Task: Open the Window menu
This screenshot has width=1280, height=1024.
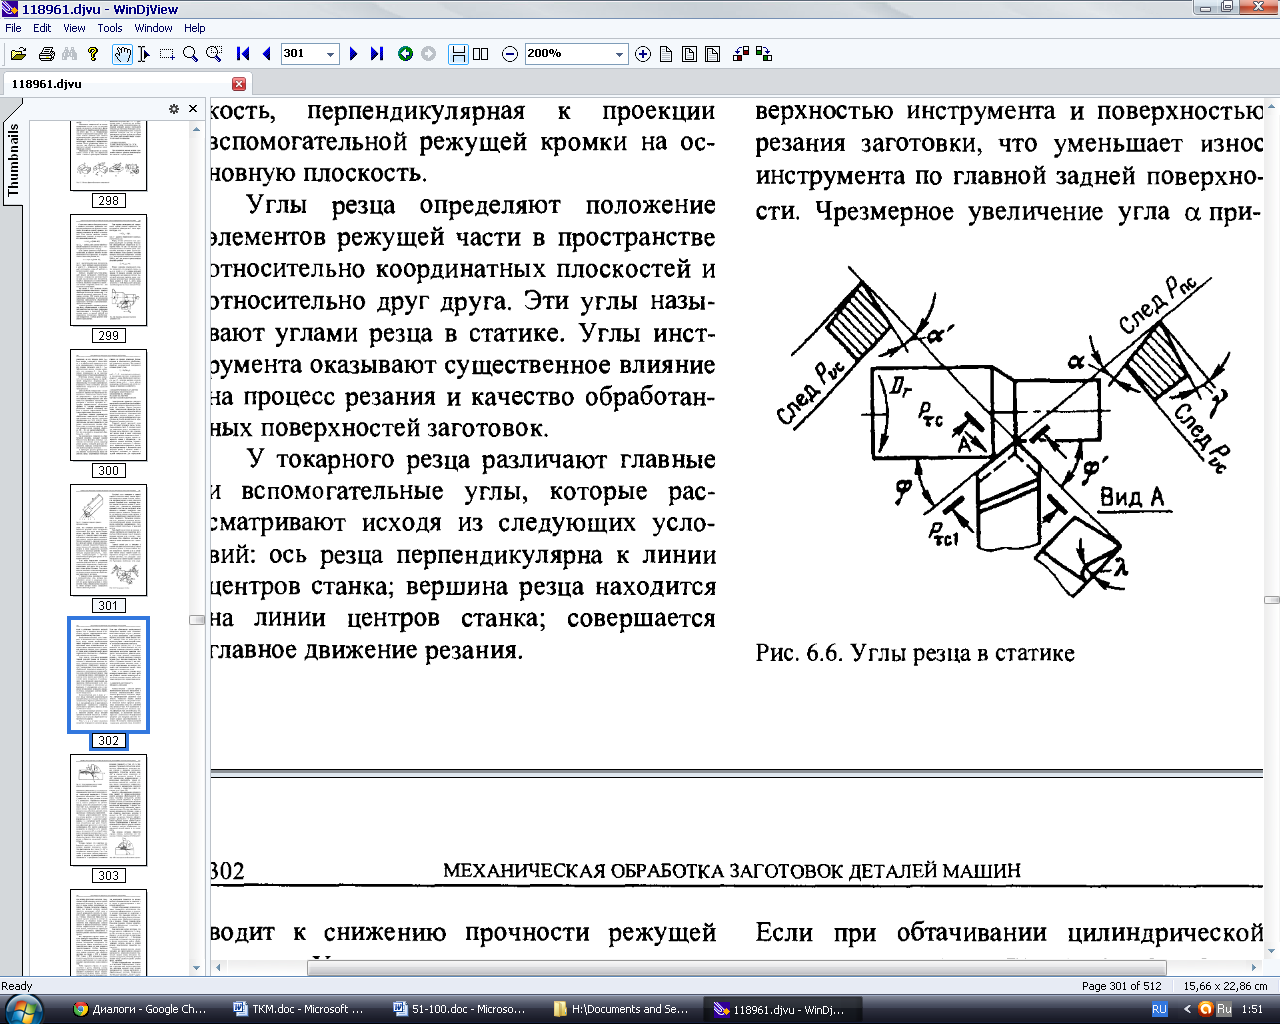Action: click(153, 28)
